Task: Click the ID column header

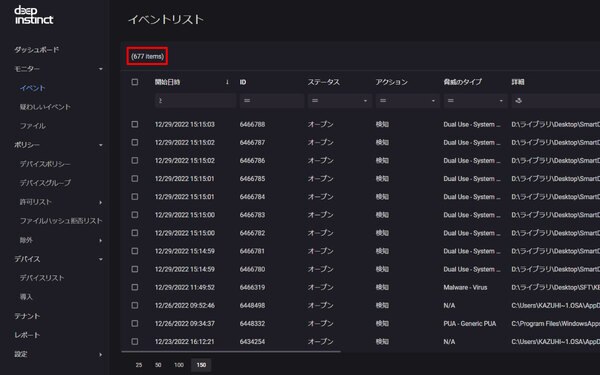Action: [x=243, y=82]
